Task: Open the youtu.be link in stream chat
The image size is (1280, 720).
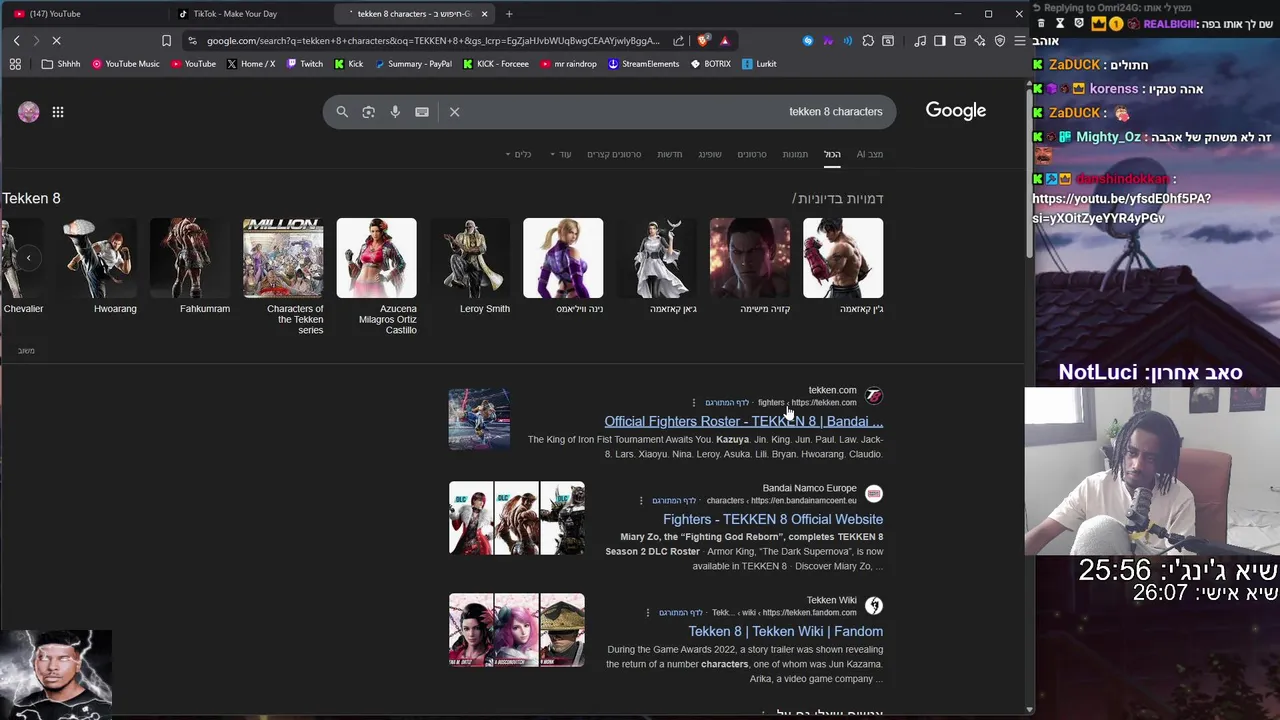Action: 1121,208
